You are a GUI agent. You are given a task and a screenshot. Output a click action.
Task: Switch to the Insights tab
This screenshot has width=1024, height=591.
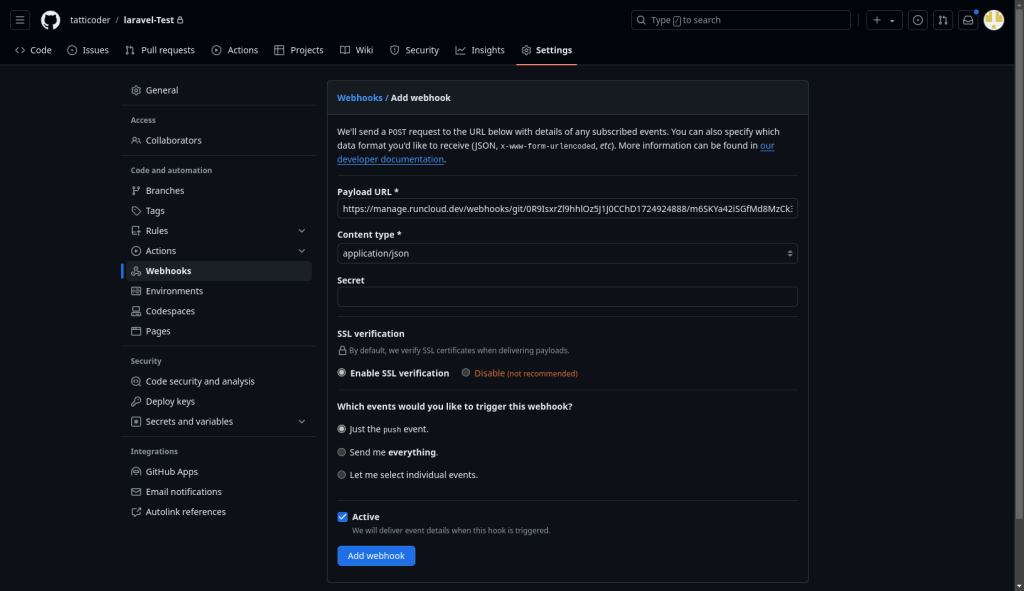[x=480, y=50]
